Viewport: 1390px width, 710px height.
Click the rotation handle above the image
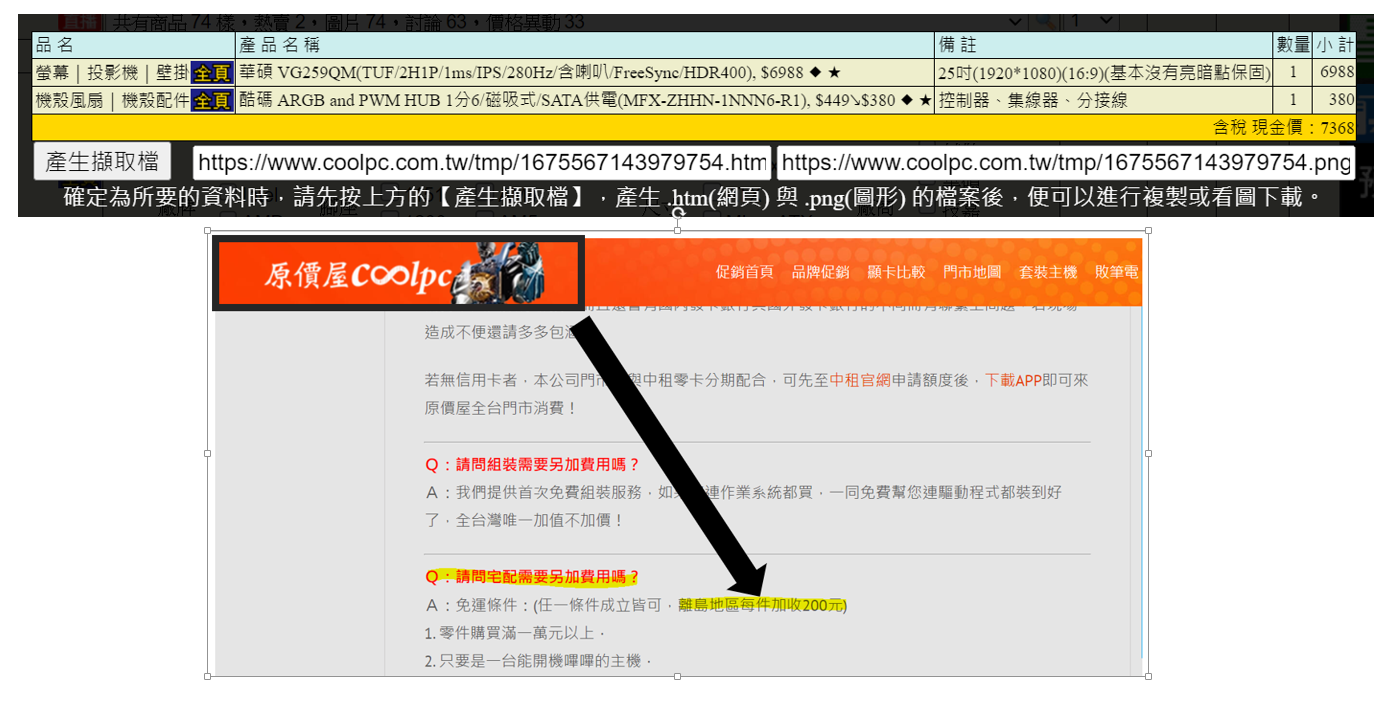[x=678, y=213]
